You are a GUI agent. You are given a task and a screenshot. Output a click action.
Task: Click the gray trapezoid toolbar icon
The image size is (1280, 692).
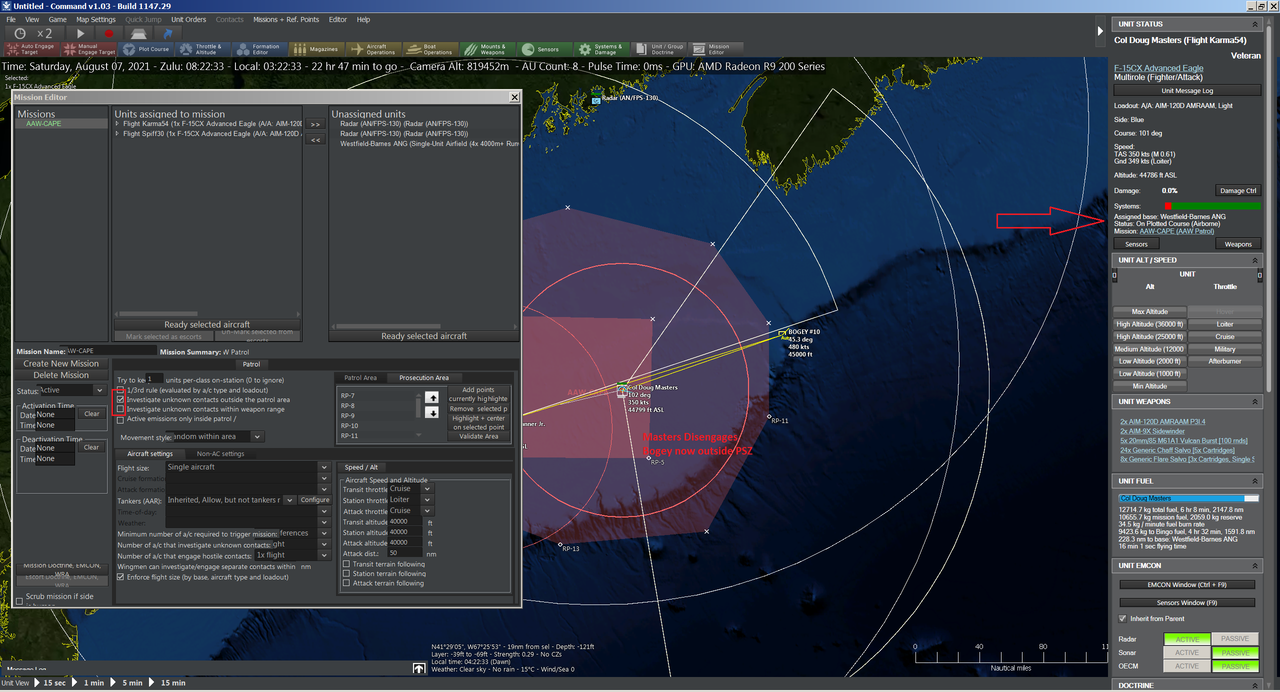click(x=138, y=33)
